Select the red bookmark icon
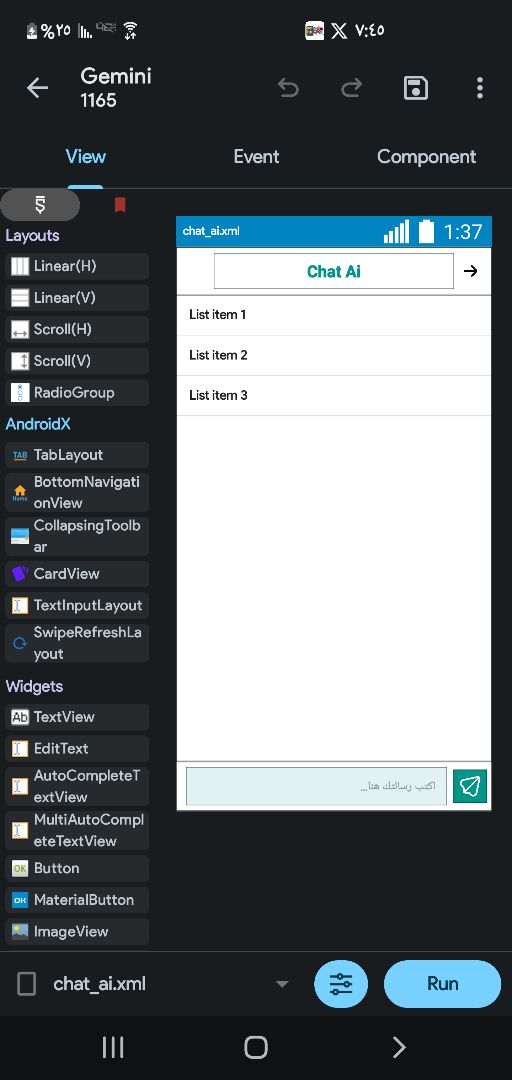This screenshot has width=512, height=1080. point(120,205)
